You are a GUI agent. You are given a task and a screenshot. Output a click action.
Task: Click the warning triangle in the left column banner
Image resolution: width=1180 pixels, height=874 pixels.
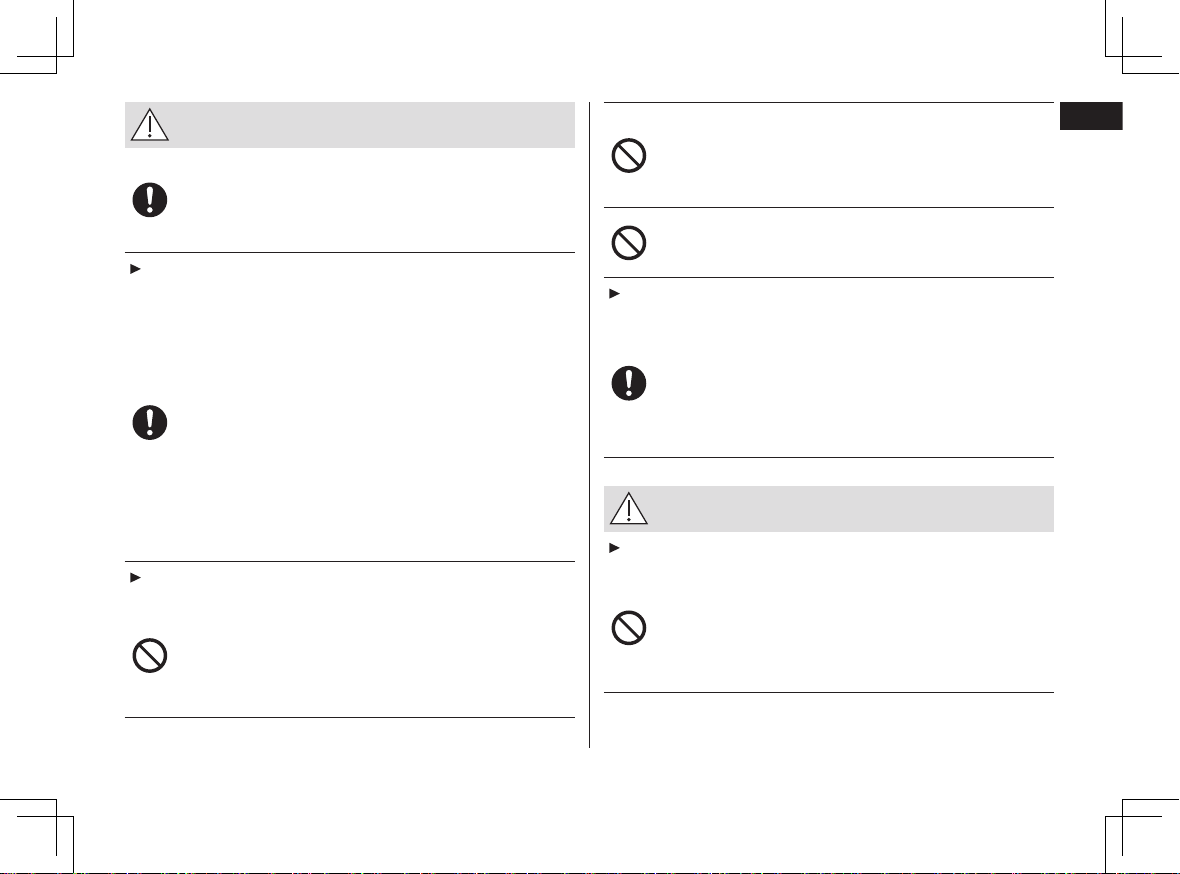(x=150, y=125)
